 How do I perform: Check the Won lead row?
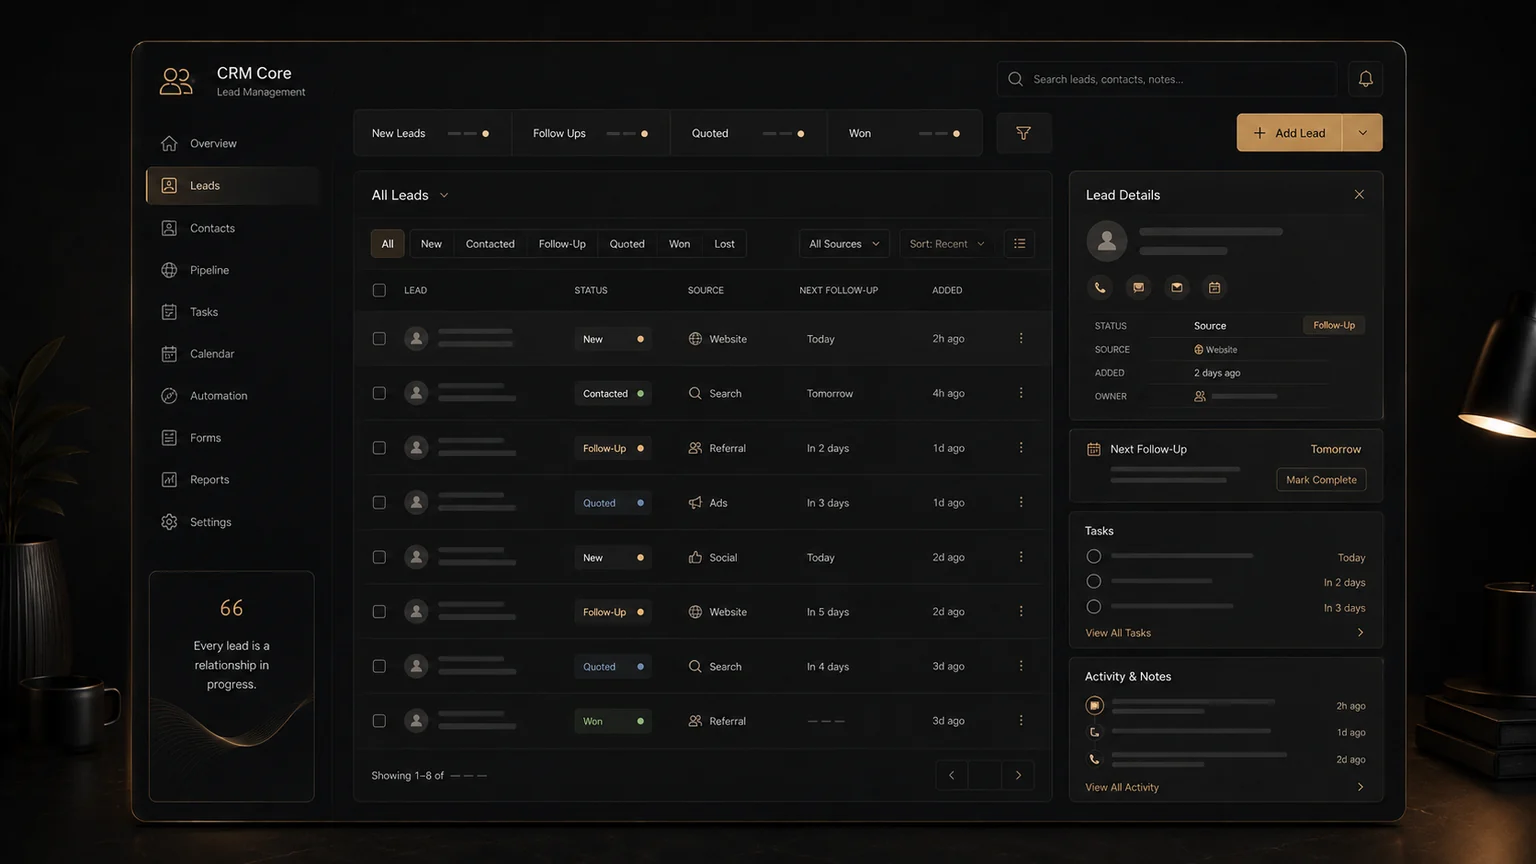point(379,721)
